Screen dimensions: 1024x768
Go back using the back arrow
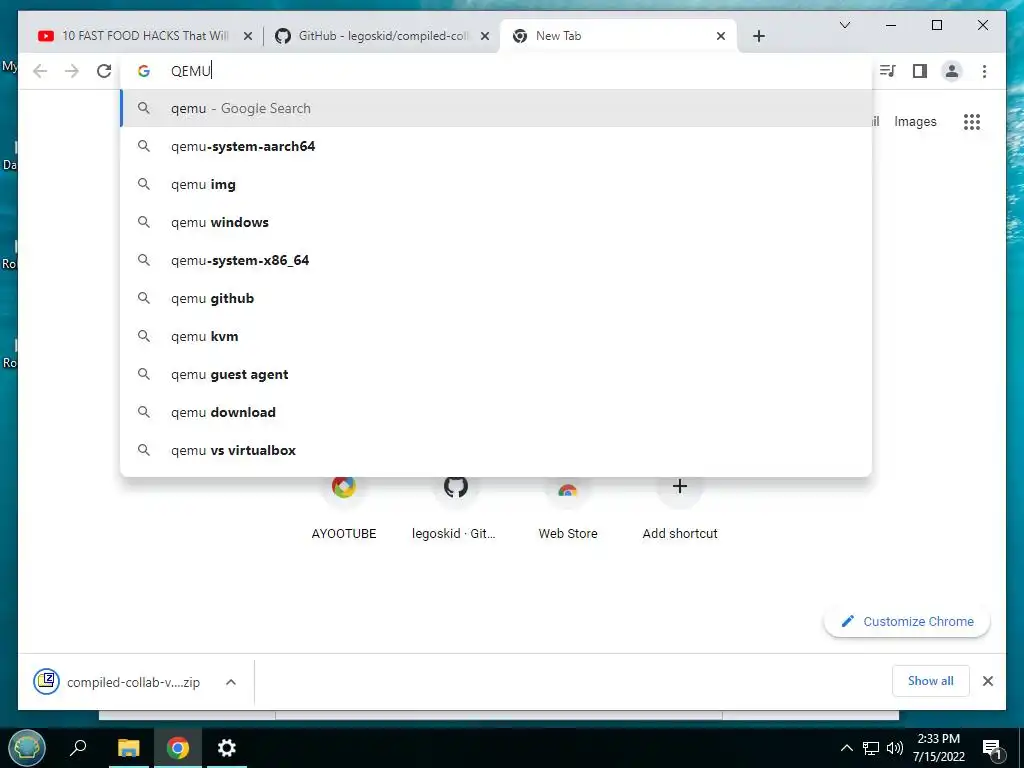point(40,71)
